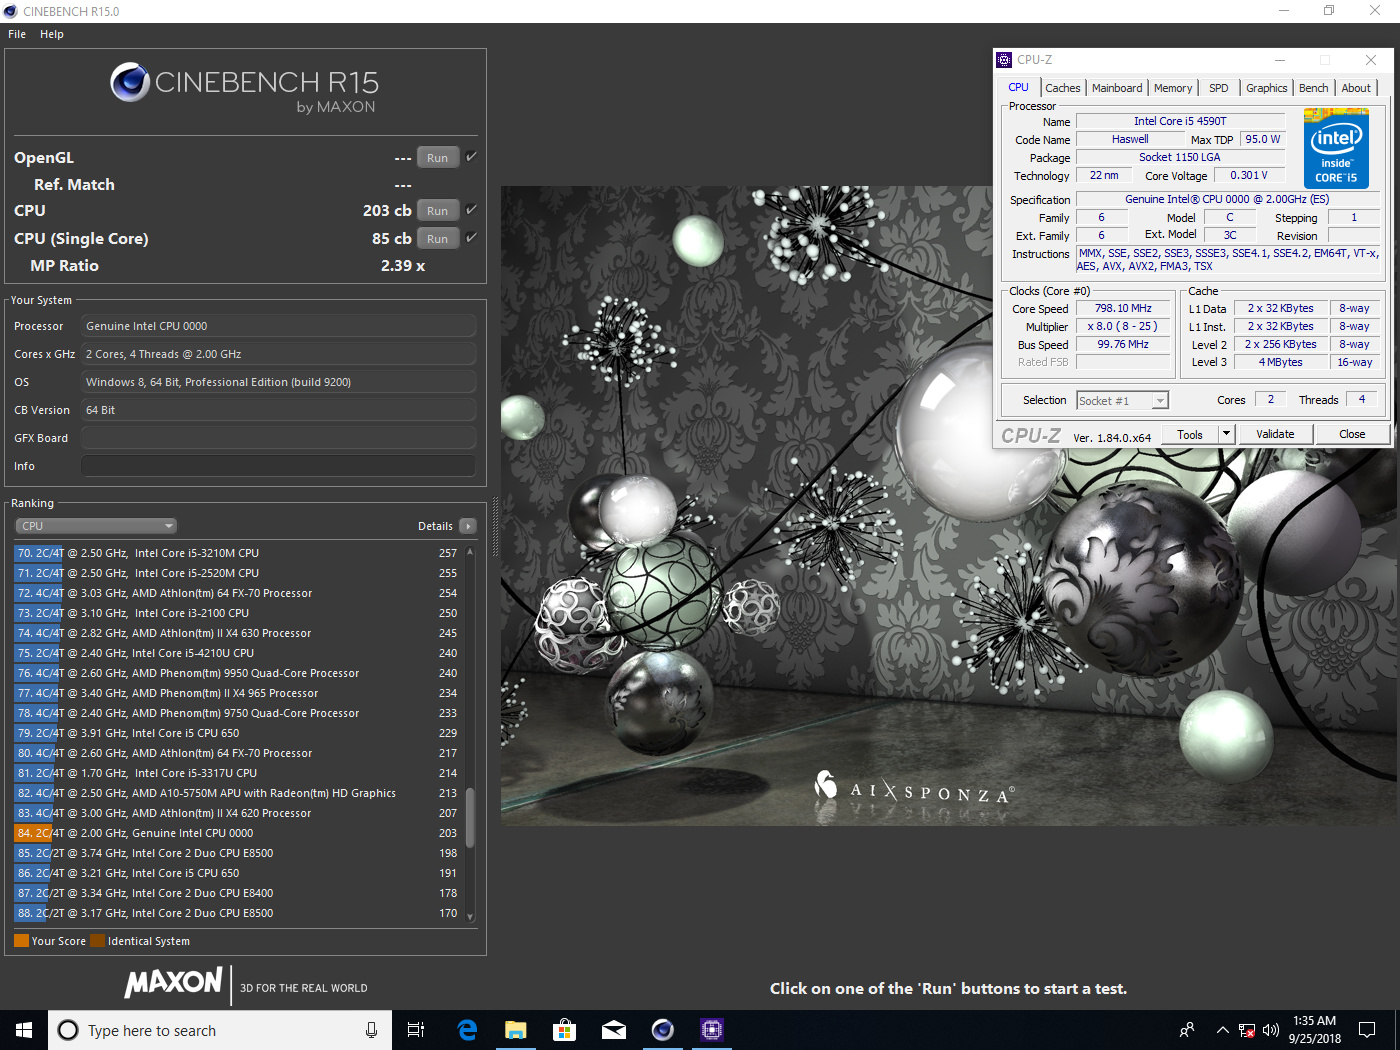
Task: Switch to CPU-Z About tab
Action: coord(1356,88)
